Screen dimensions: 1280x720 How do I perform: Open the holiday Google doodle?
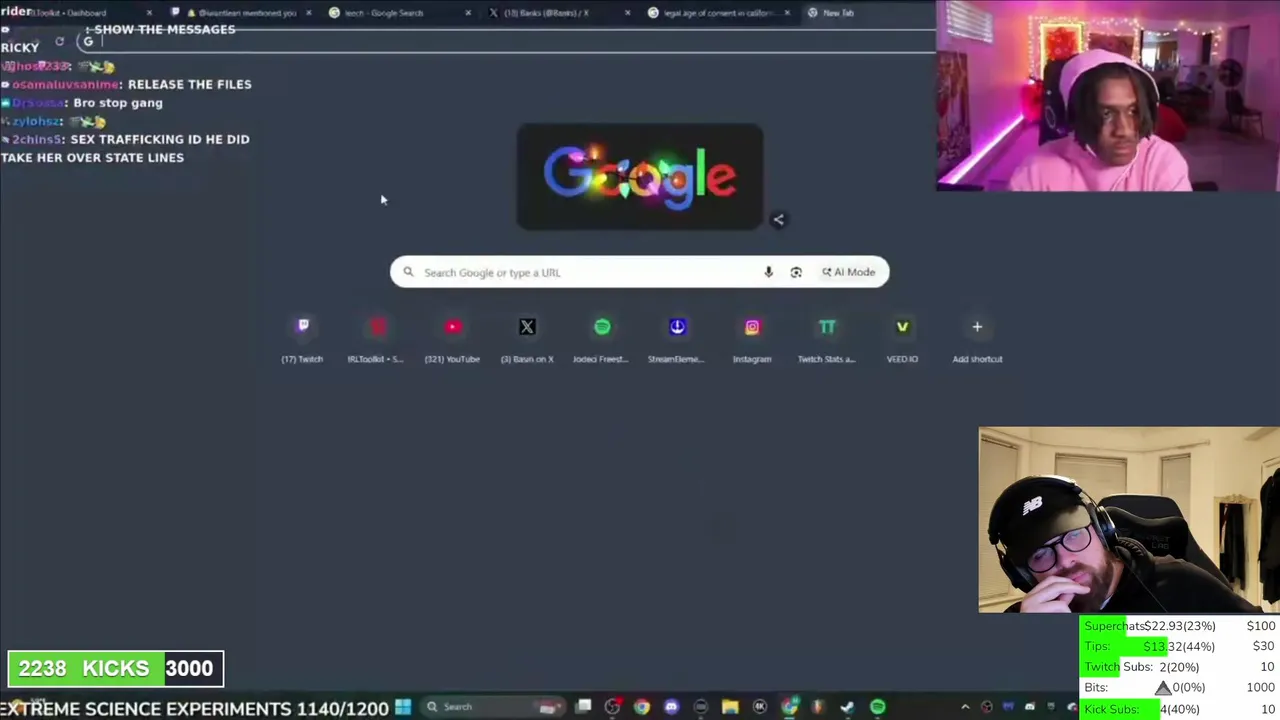tap(639, 177)
